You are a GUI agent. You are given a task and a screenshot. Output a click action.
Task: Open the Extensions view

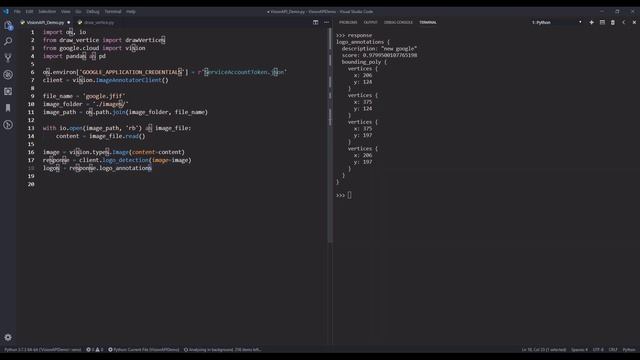tap(8, 91)
